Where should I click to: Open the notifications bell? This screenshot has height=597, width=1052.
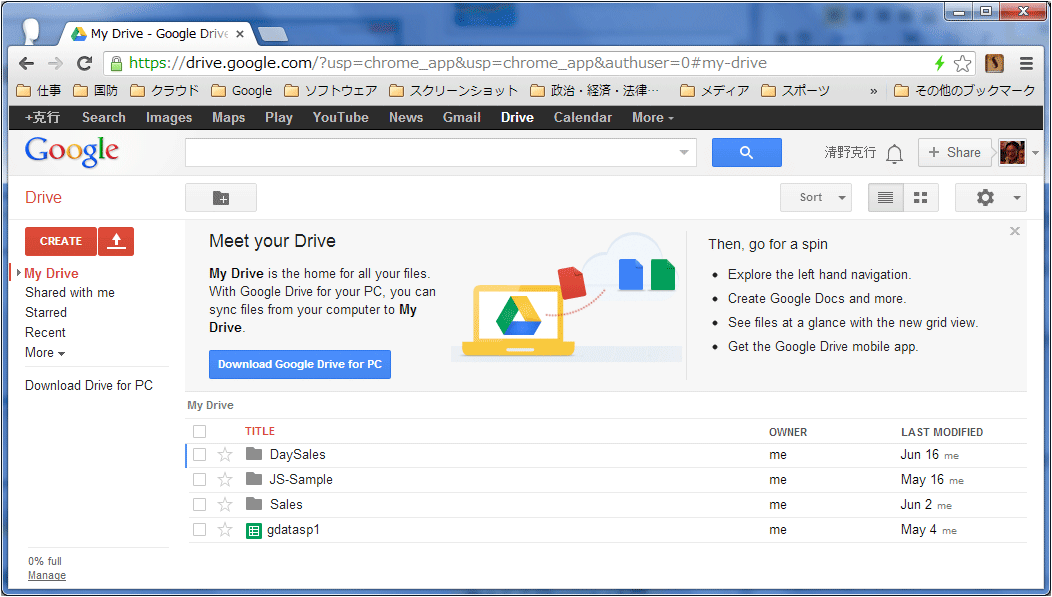tap(894, 154)
